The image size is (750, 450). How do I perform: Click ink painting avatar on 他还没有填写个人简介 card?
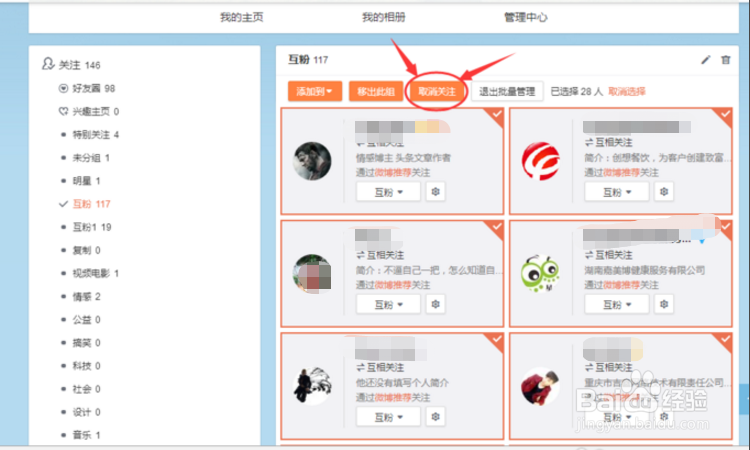(x=312, y=386)
